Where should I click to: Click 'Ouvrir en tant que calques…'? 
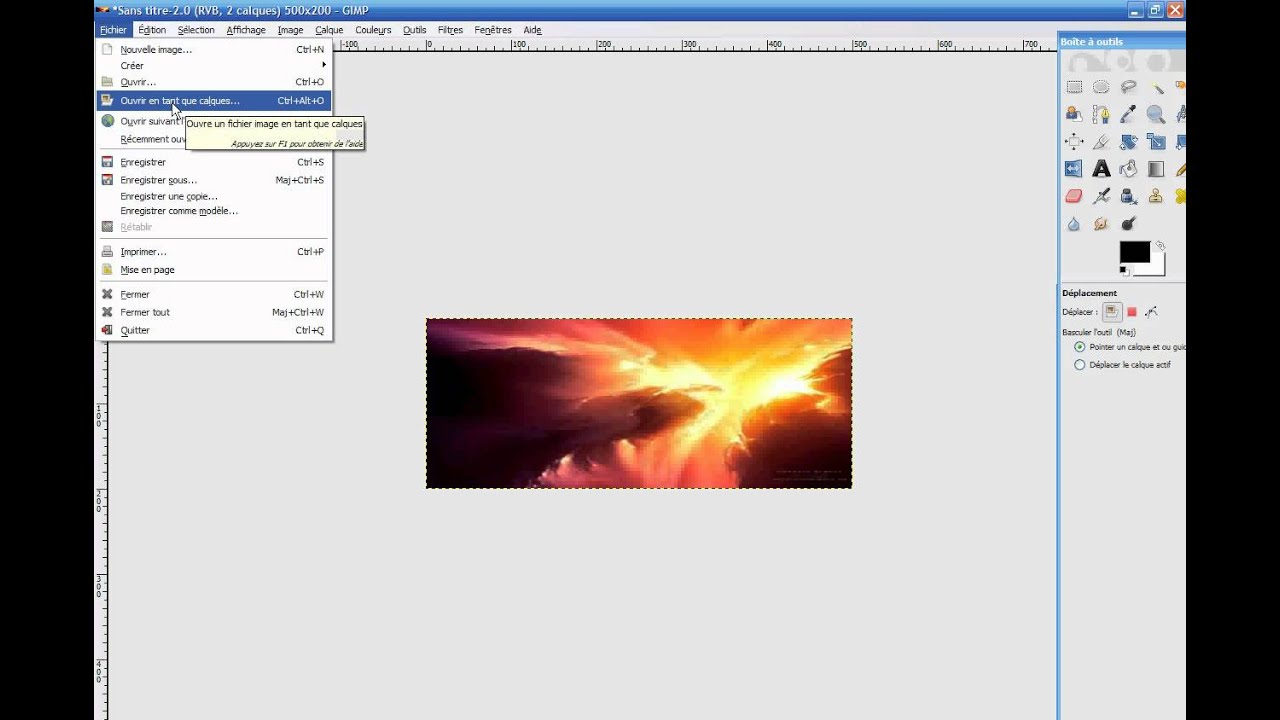coord(214,100)
